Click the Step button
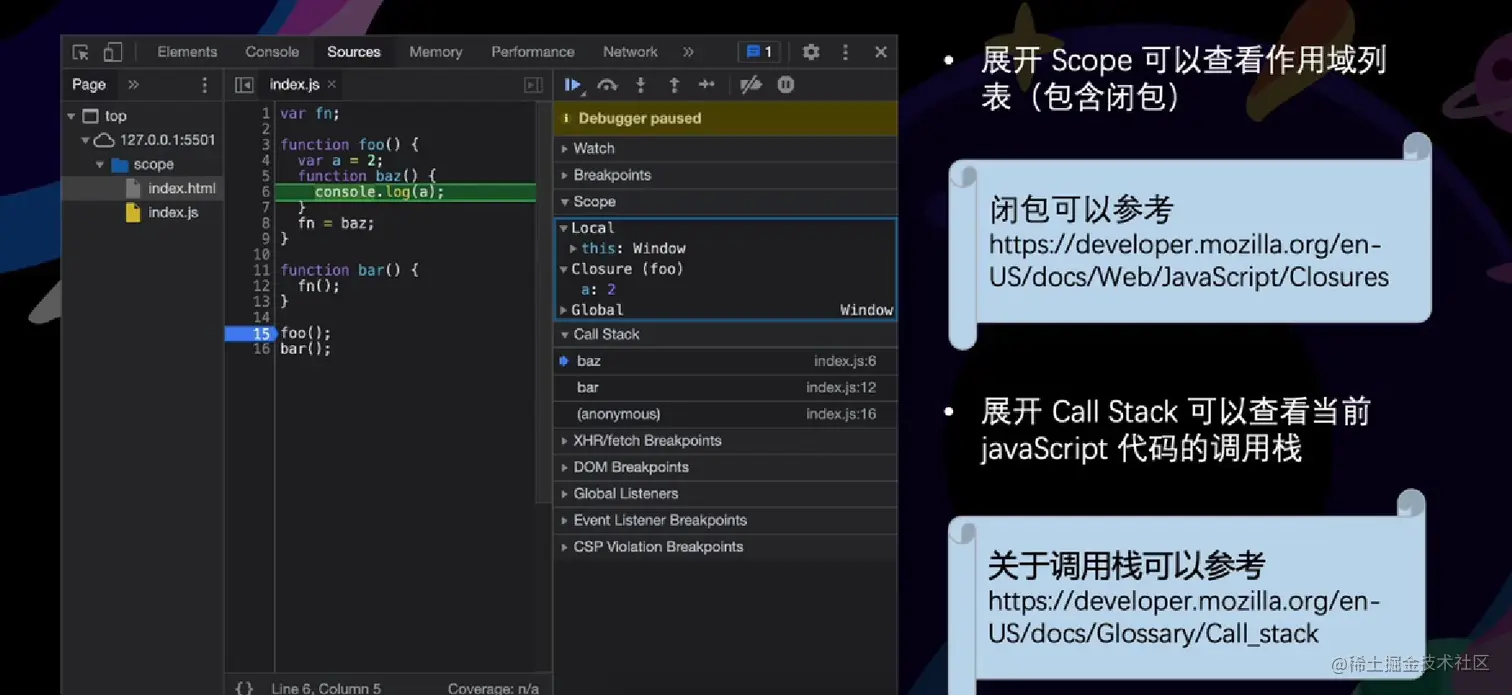The width and height of the screenshot is (1512, 695). point(707,85)
